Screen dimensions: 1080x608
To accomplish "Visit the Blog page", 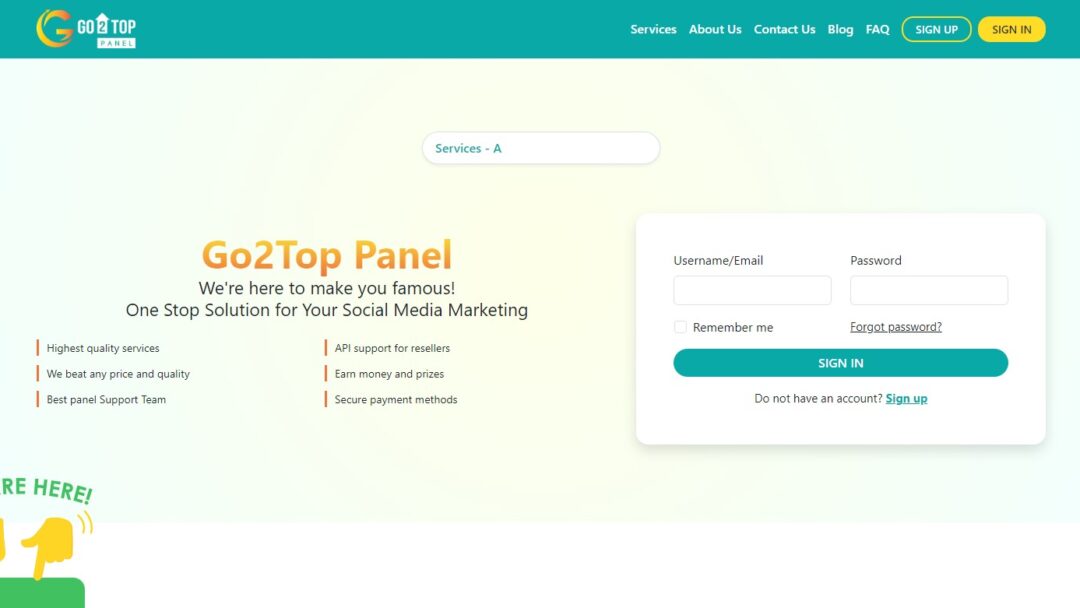I will coord(840,29).
